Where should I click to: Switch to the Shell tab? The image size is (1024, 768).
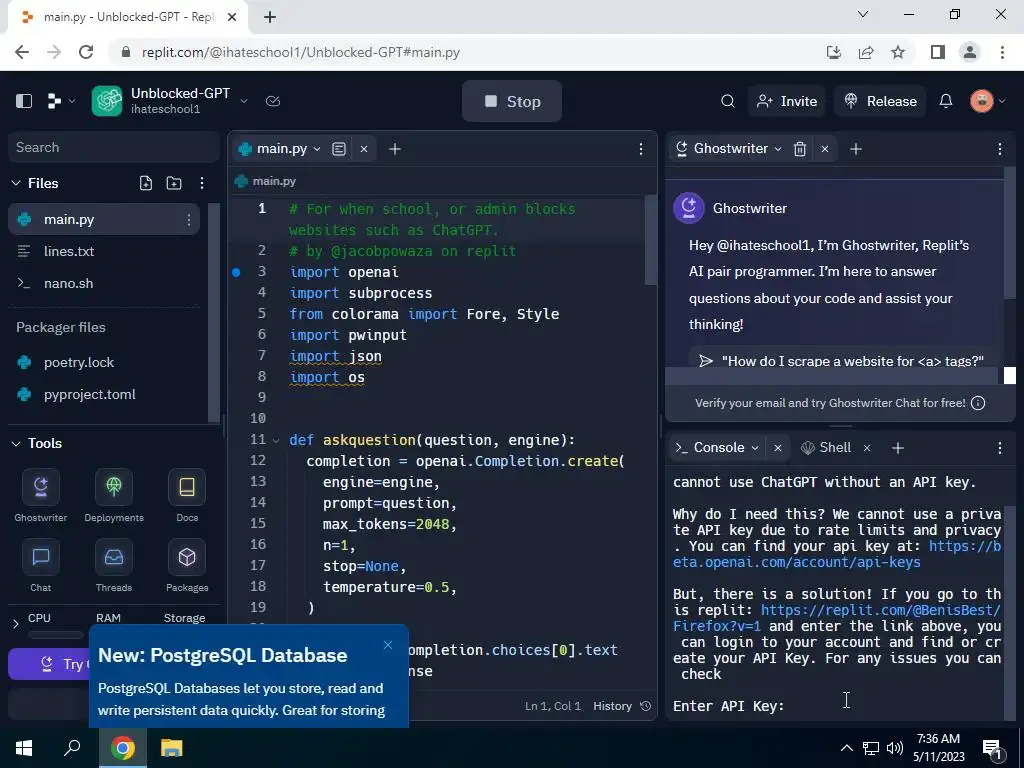pos(826,447)
